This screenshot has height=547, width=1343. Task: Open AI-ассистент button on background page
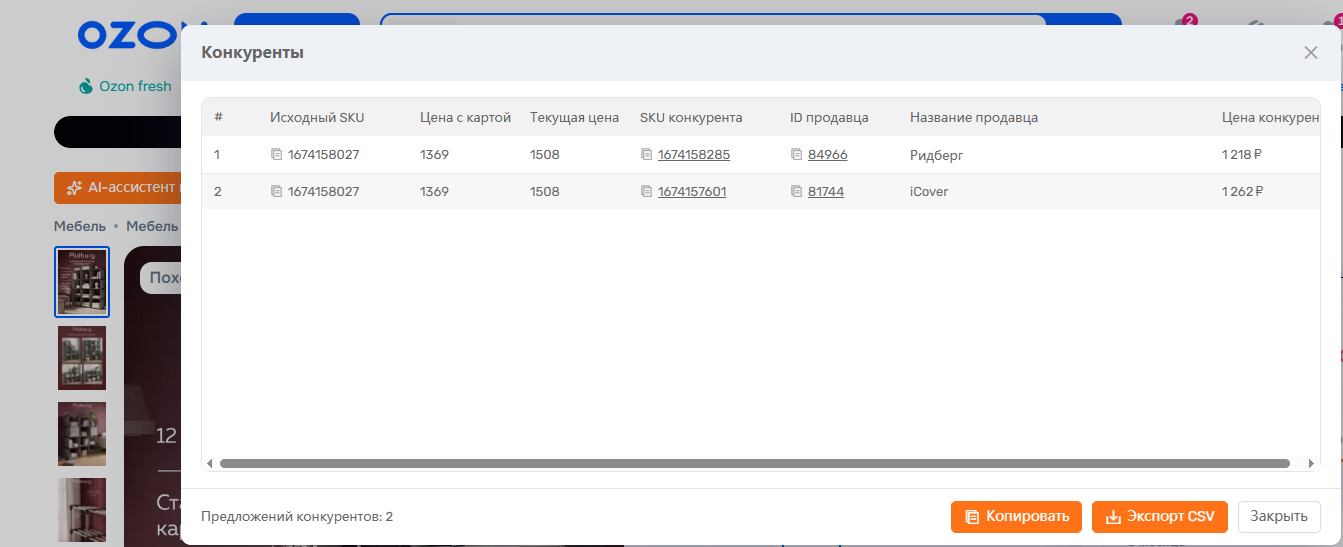pyautogui.click(x=117, y=187)
